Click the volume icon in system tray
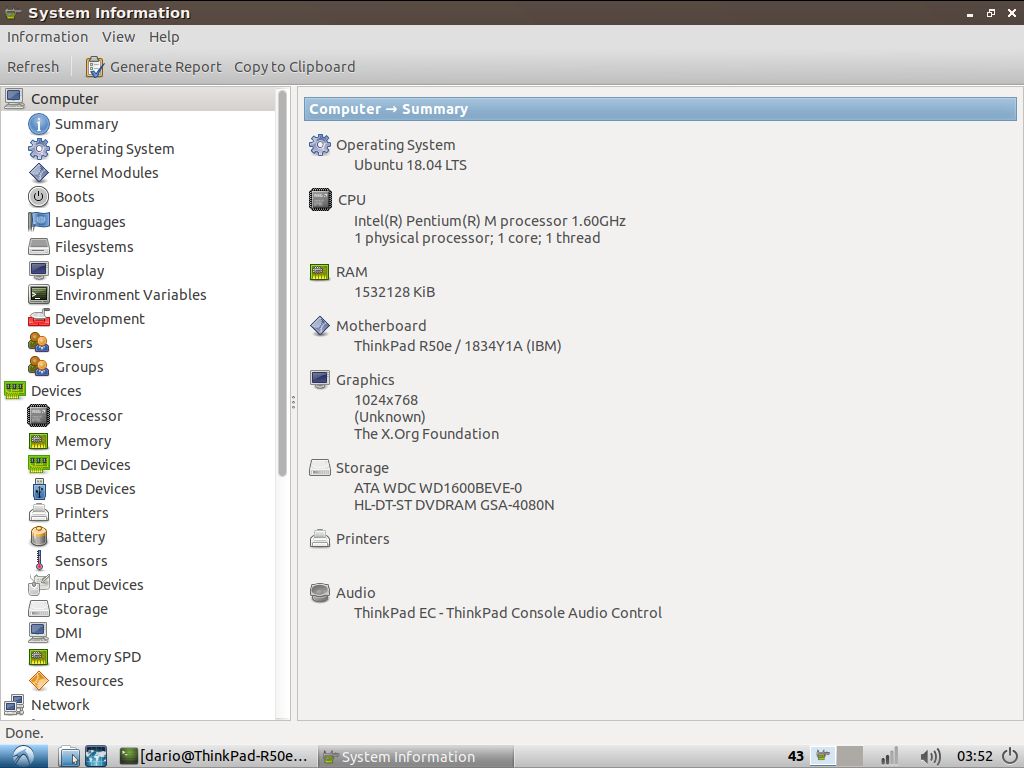 coord(931,756)
